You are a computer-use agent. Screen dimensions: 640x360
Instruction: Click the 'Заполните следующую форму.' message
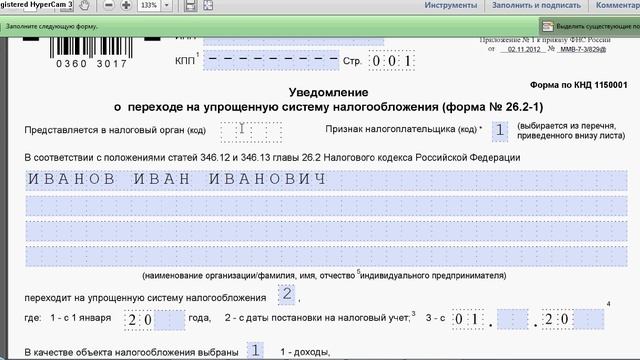(51, 27)
